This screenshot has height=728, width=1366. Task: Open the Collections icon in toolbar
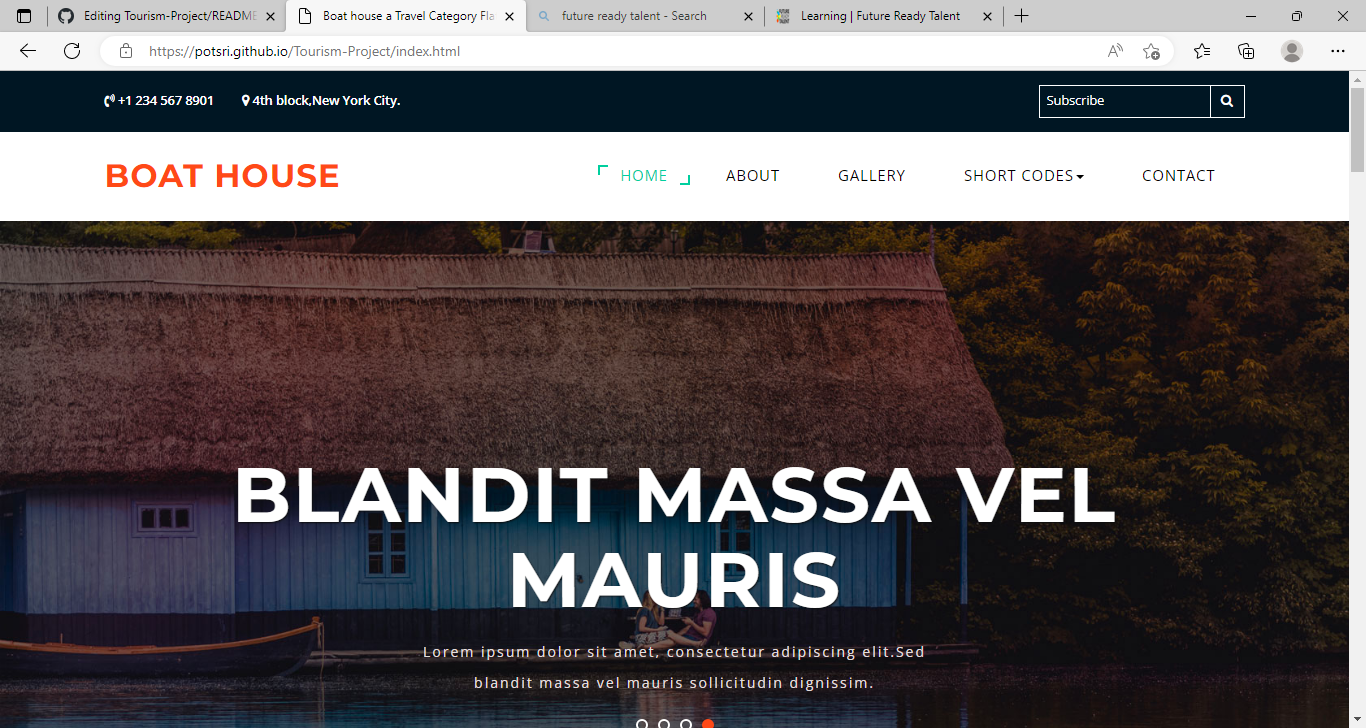coord(1246,51)
